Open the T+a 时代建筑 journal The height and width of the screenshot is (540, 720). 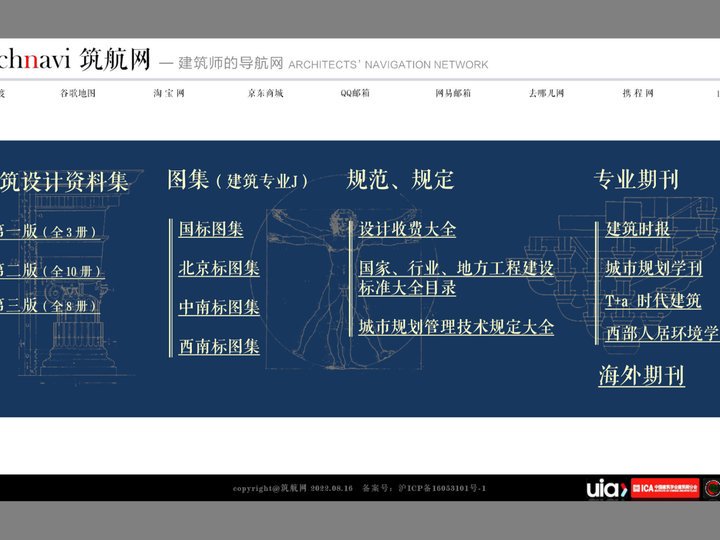[x=653, y=301]
